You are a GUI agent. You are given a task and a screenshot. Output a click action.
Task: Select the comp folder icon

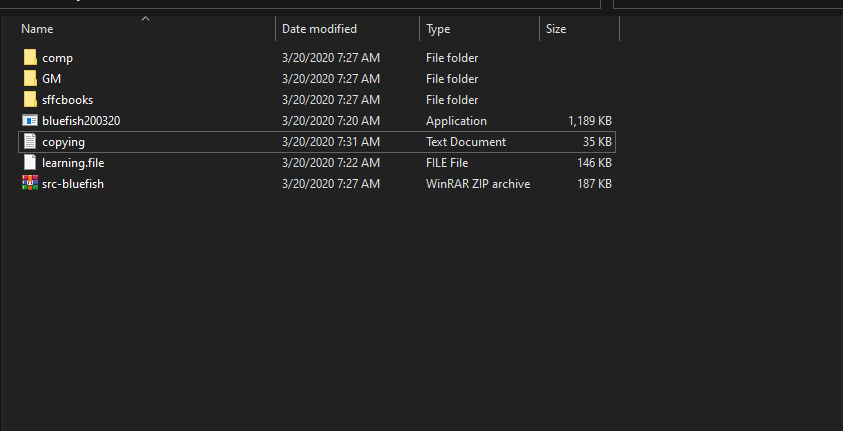click(30, 58)
